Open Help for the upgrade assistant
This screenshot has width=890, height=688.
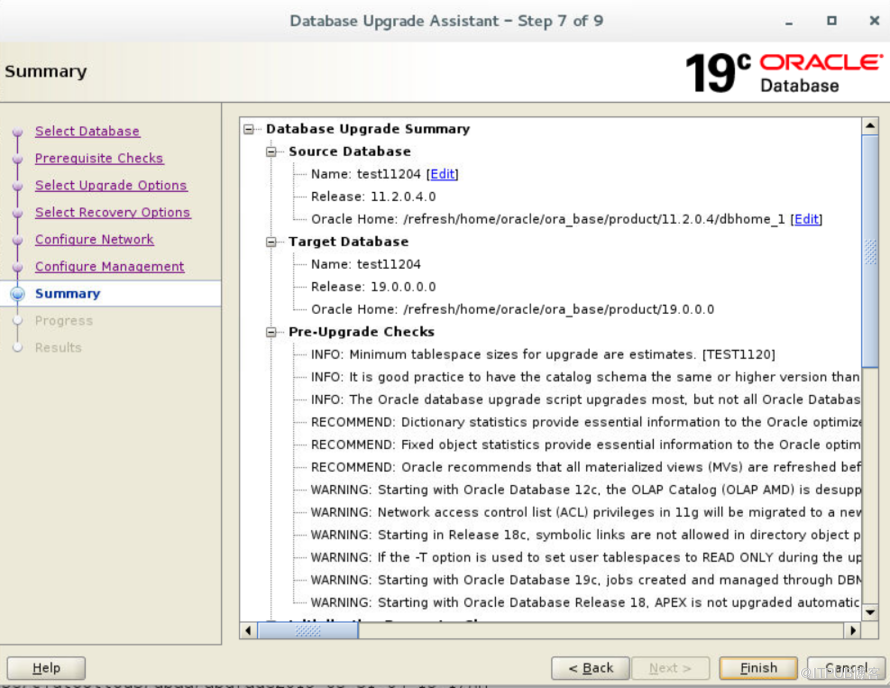click(46, 668)
